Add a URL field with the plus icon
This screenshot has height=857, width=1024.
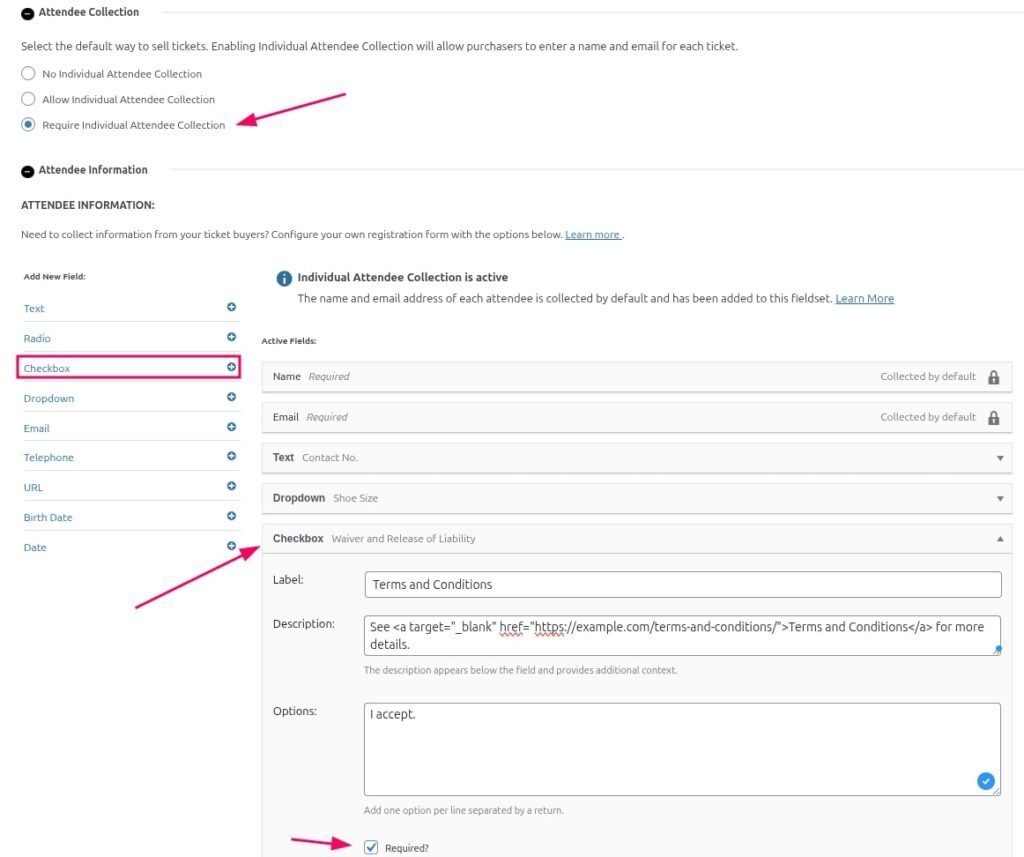231,486
